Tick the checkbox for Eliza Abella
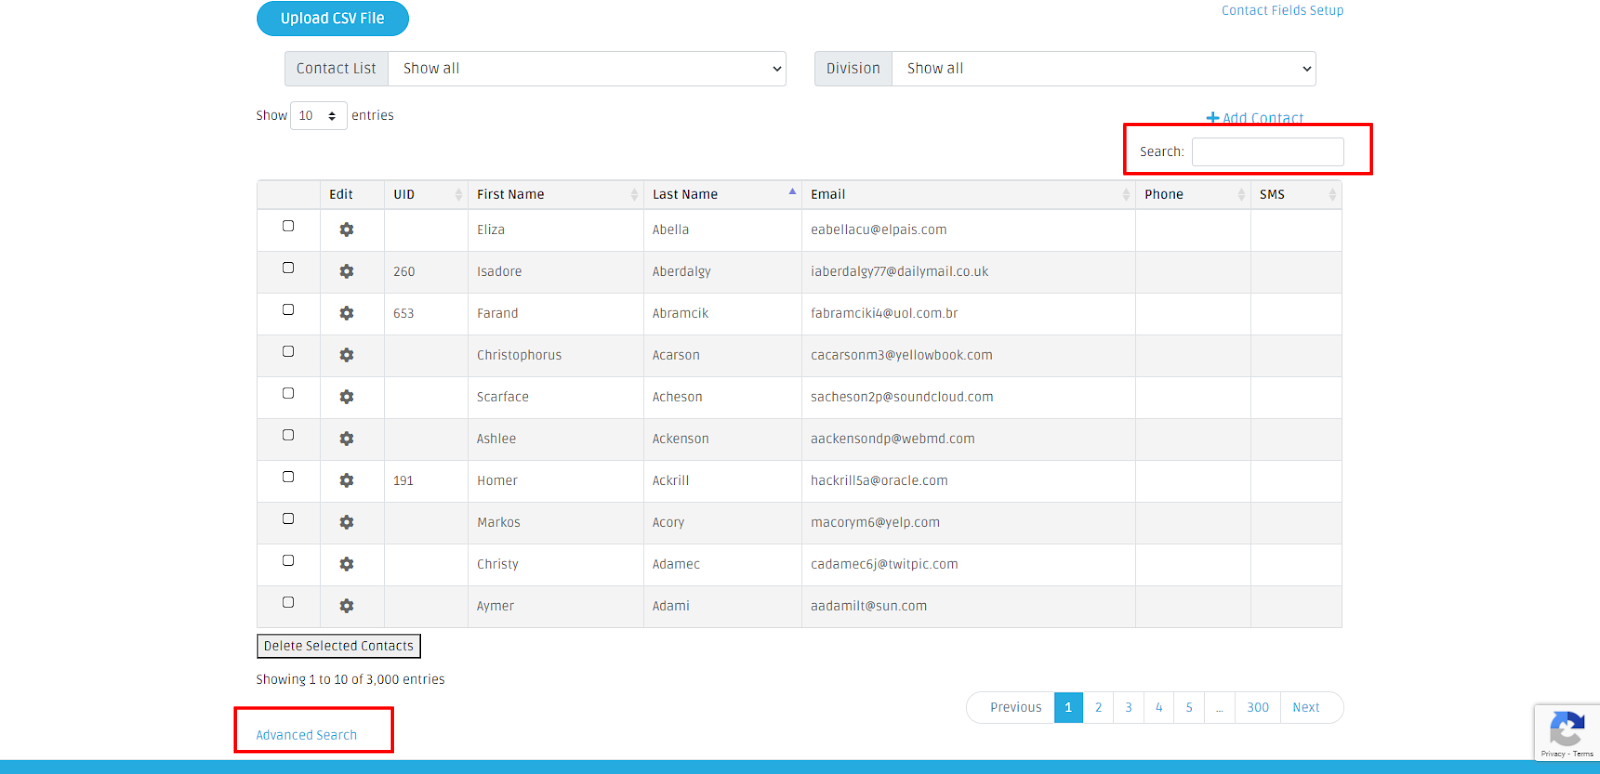 coord(288,226)
